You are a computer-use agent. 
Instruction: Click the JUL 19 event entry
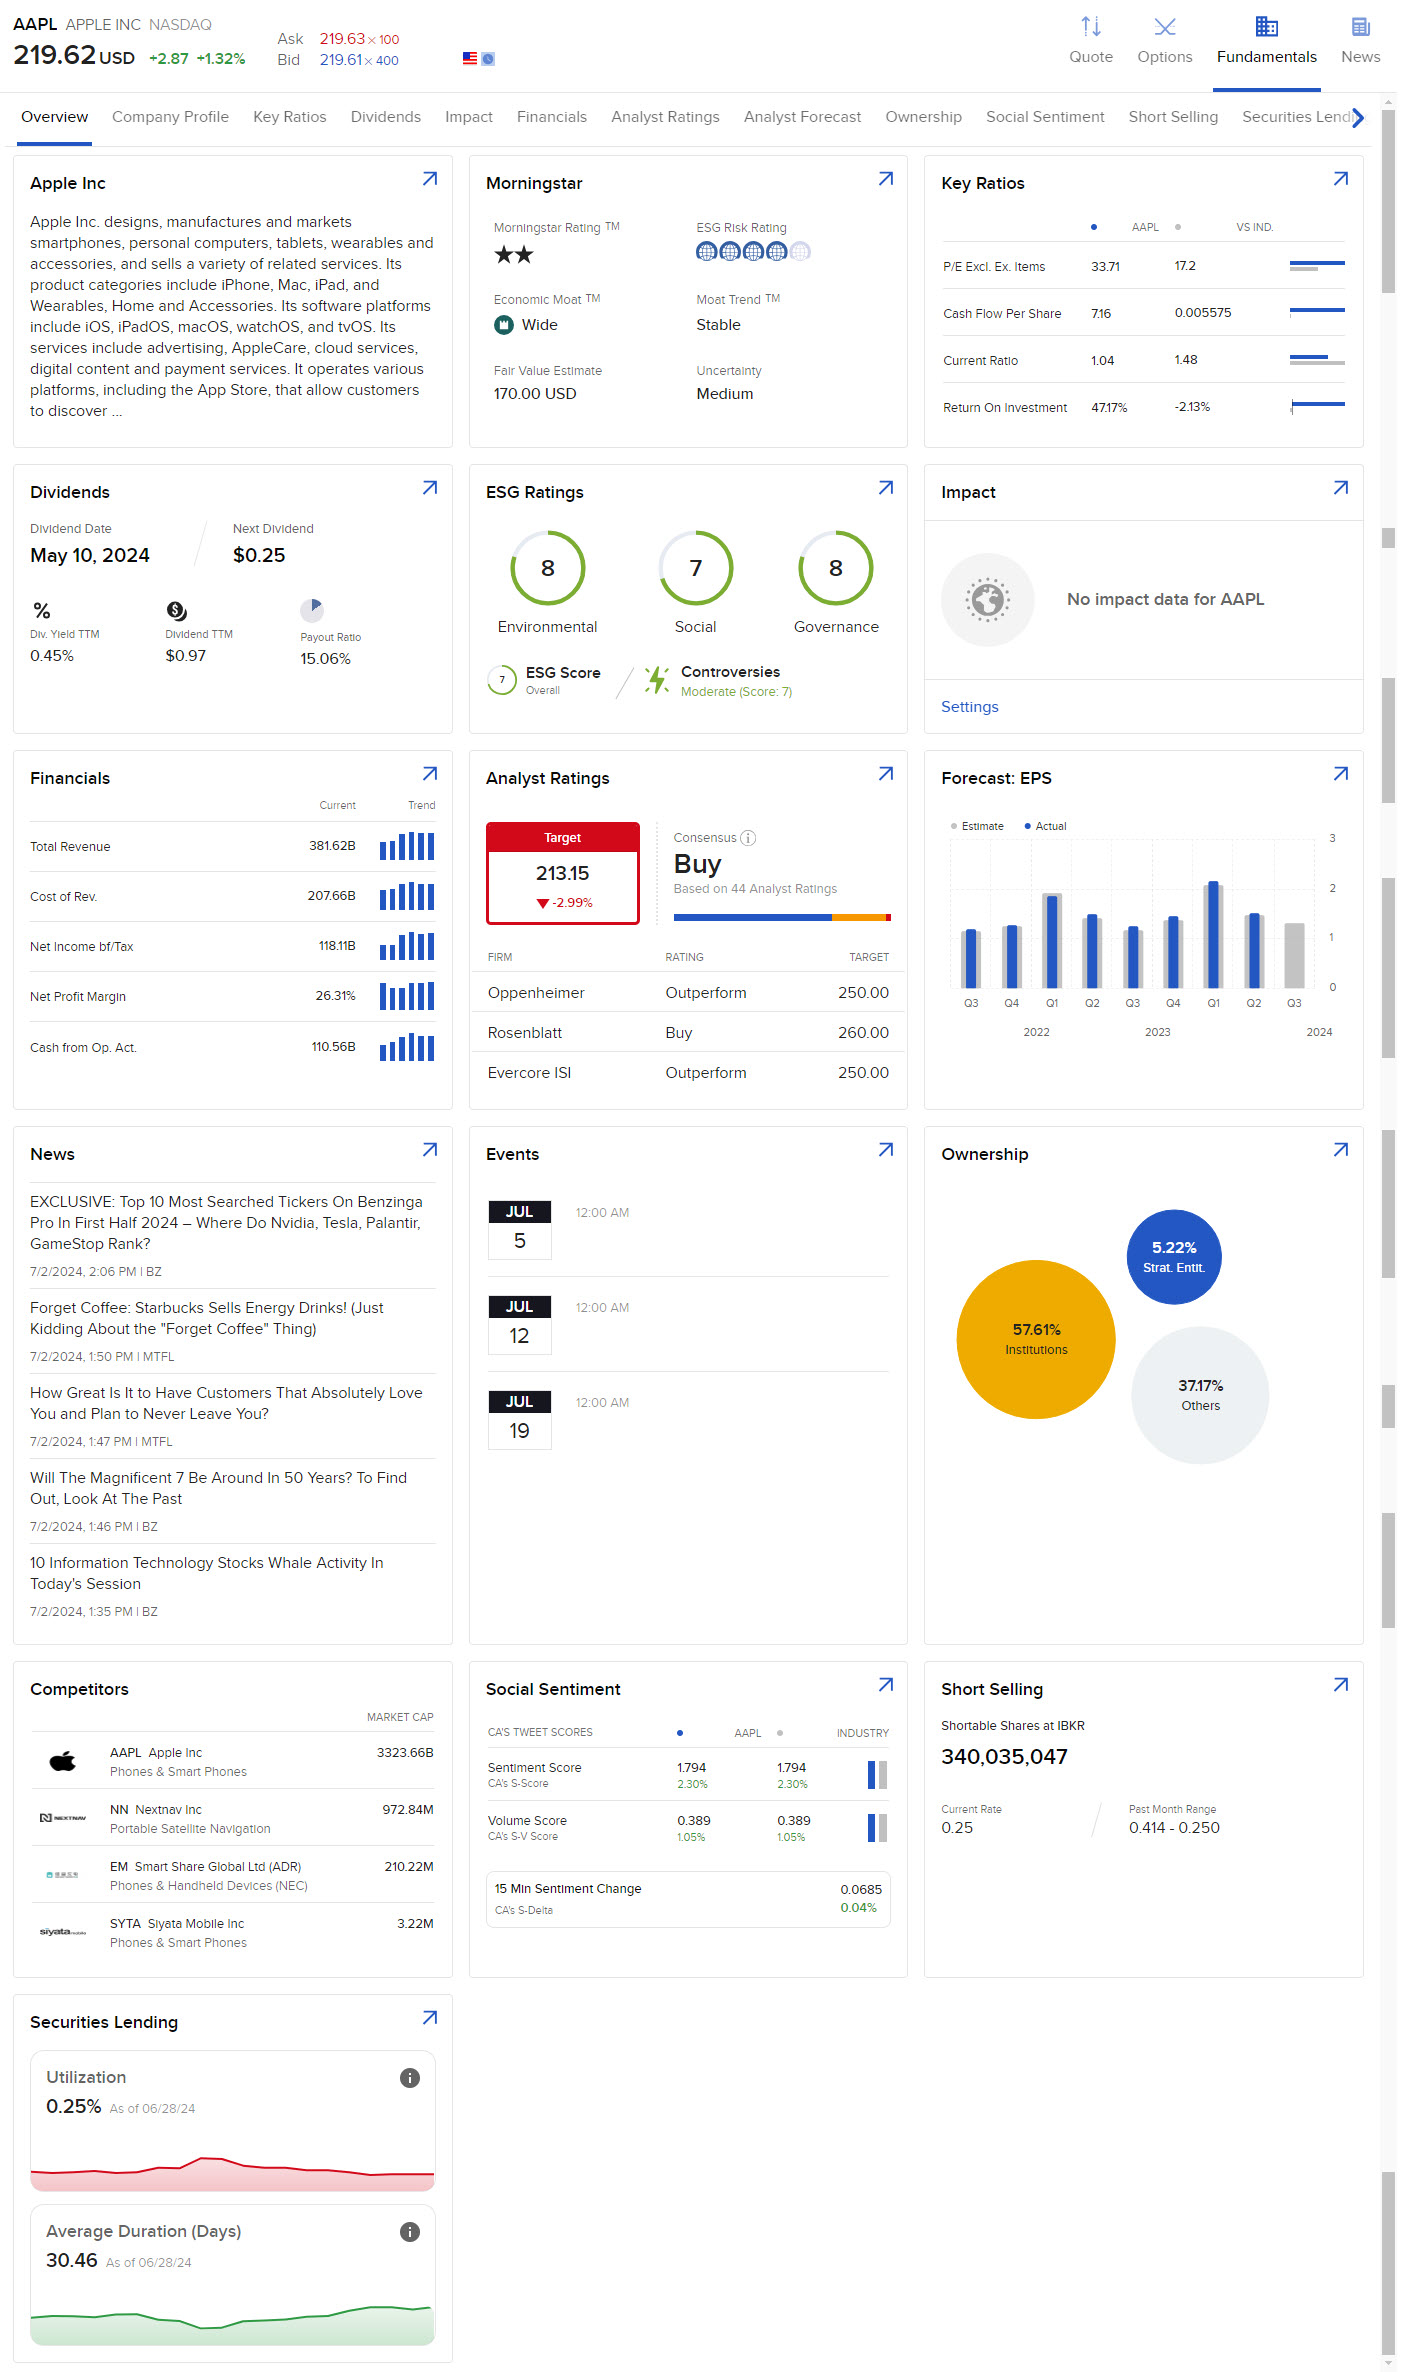[688, 1419]
